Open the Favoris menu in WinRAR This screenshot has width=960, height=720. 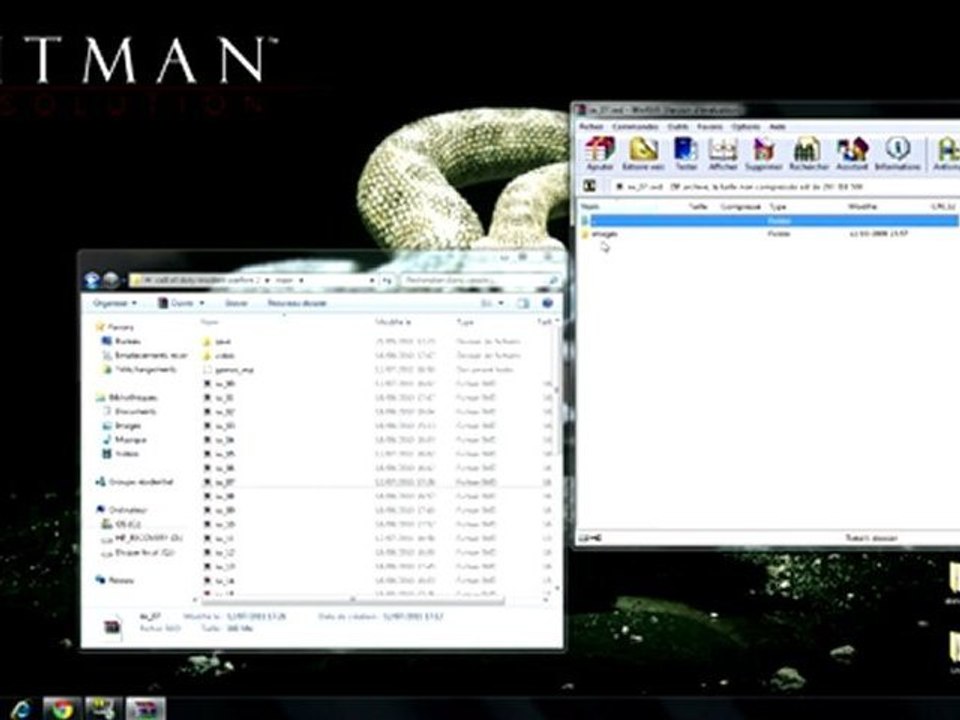(710, 127)
